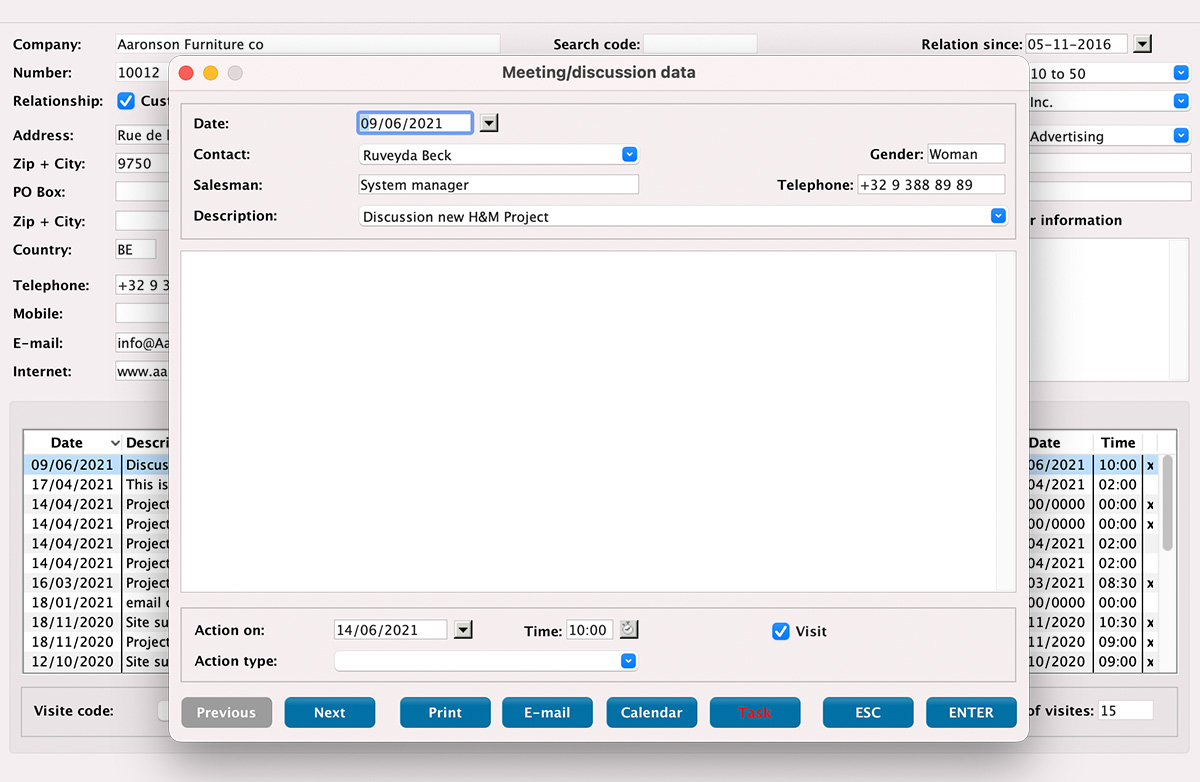
Task: Click in the large notes text area
Action: coord(598,421)
